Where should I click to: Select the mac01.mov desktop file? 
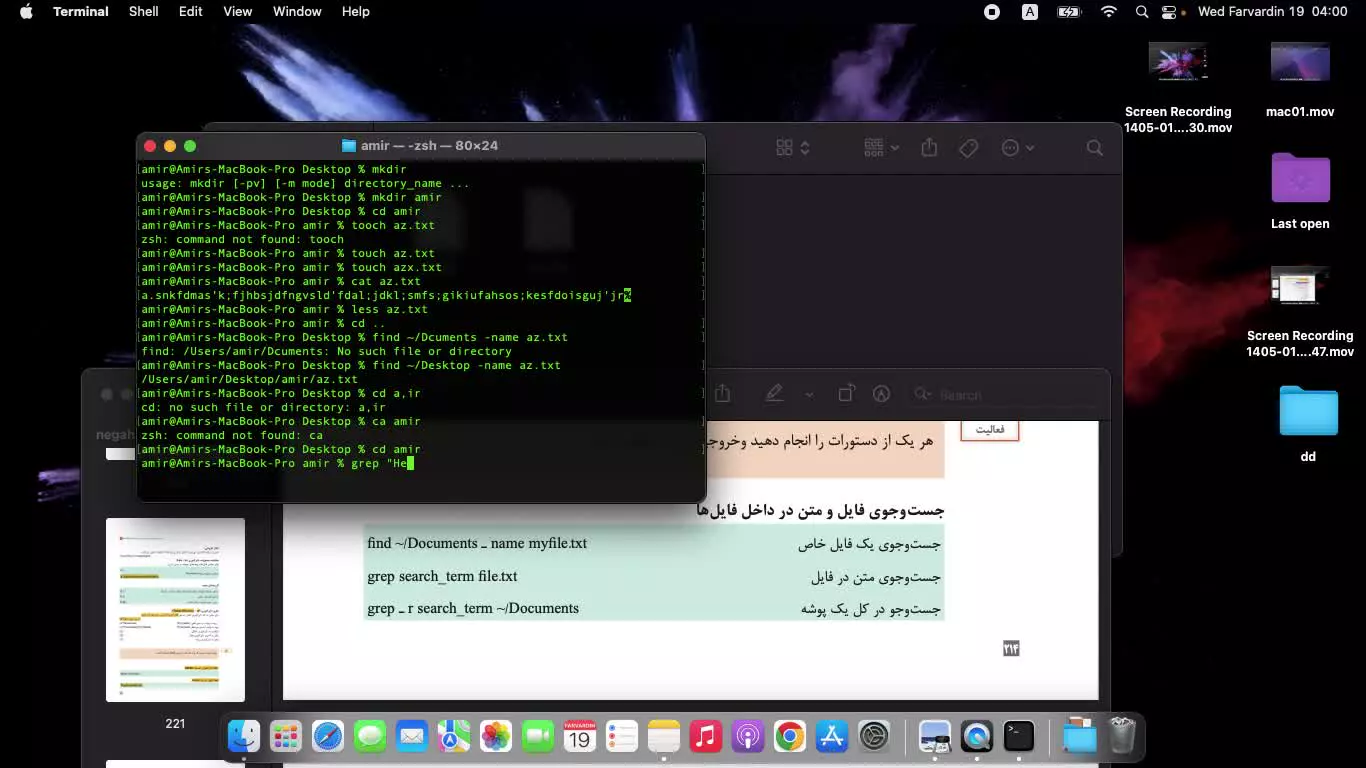click(x=1300, y=80)
